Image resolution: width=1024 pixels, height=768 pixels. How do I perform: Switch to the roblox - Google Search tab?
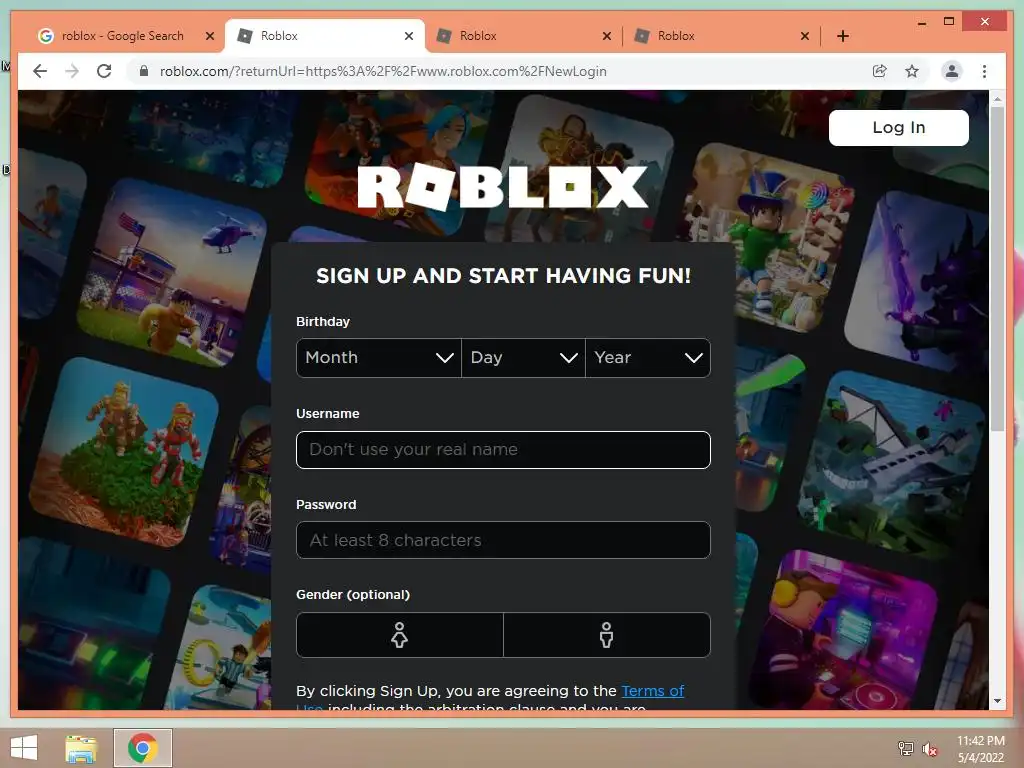(x=122, y=36)
